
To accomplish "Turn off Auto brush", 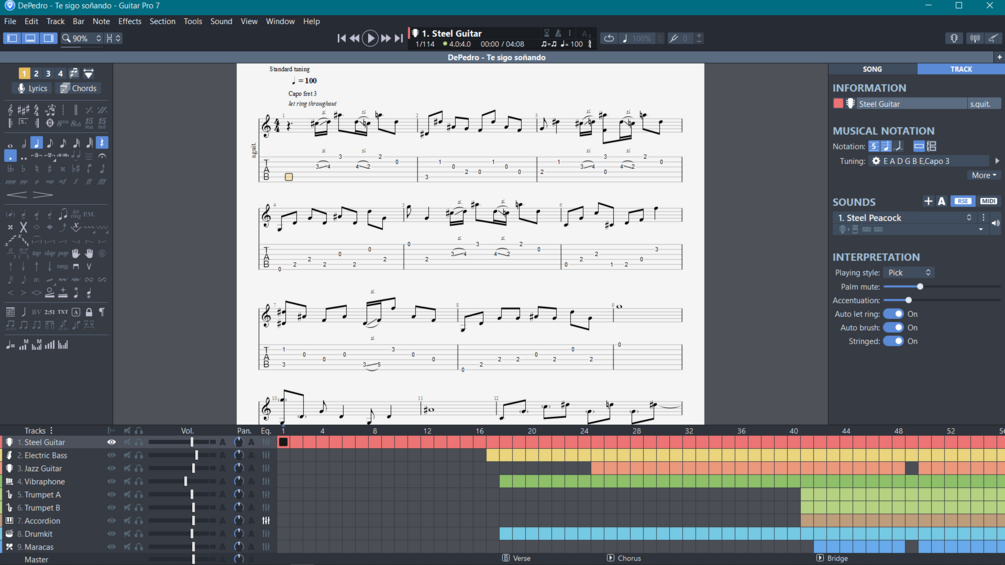I will click(893, 327).
